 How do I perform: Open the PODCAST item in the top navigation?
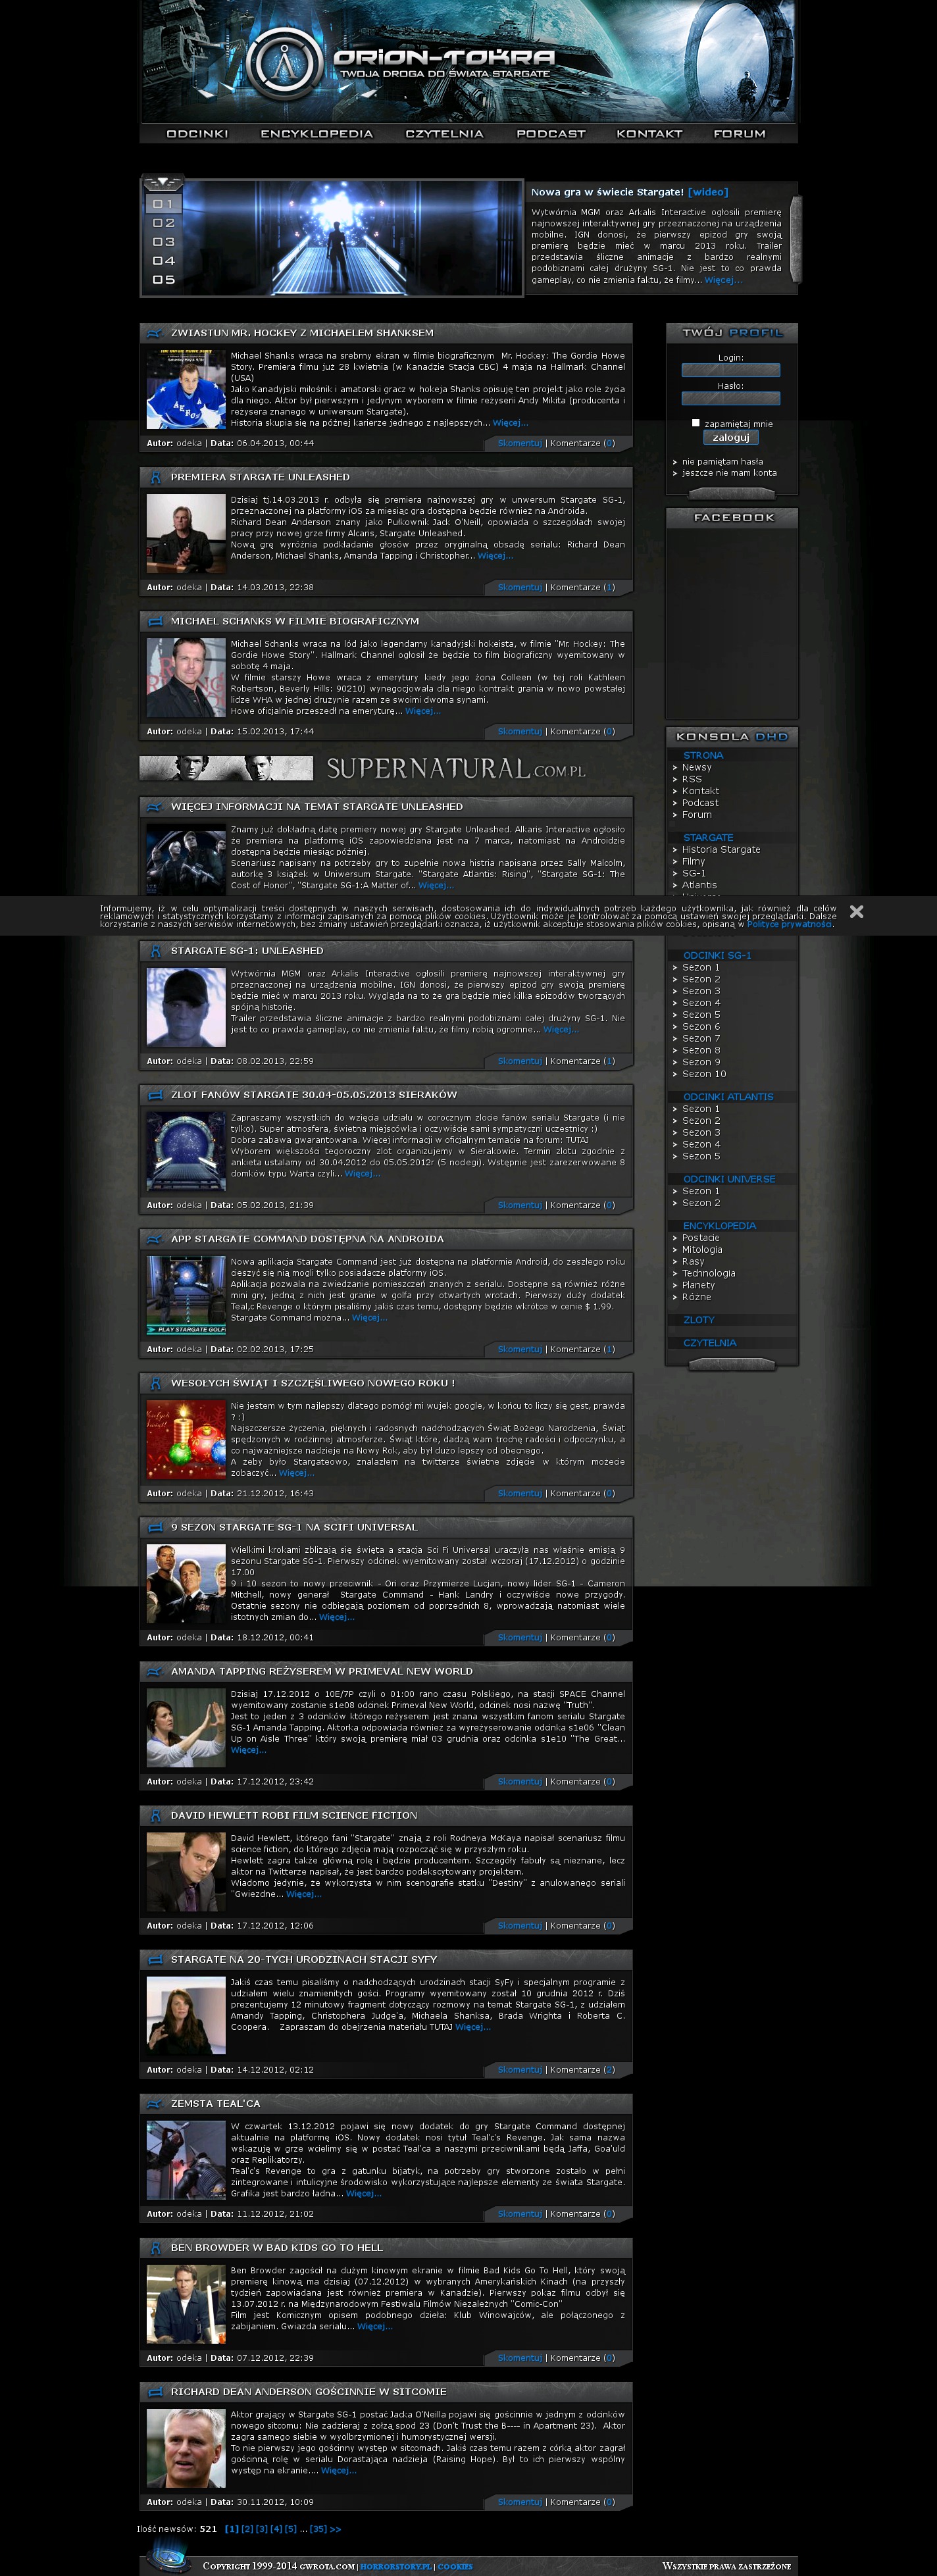click(550, 134)
